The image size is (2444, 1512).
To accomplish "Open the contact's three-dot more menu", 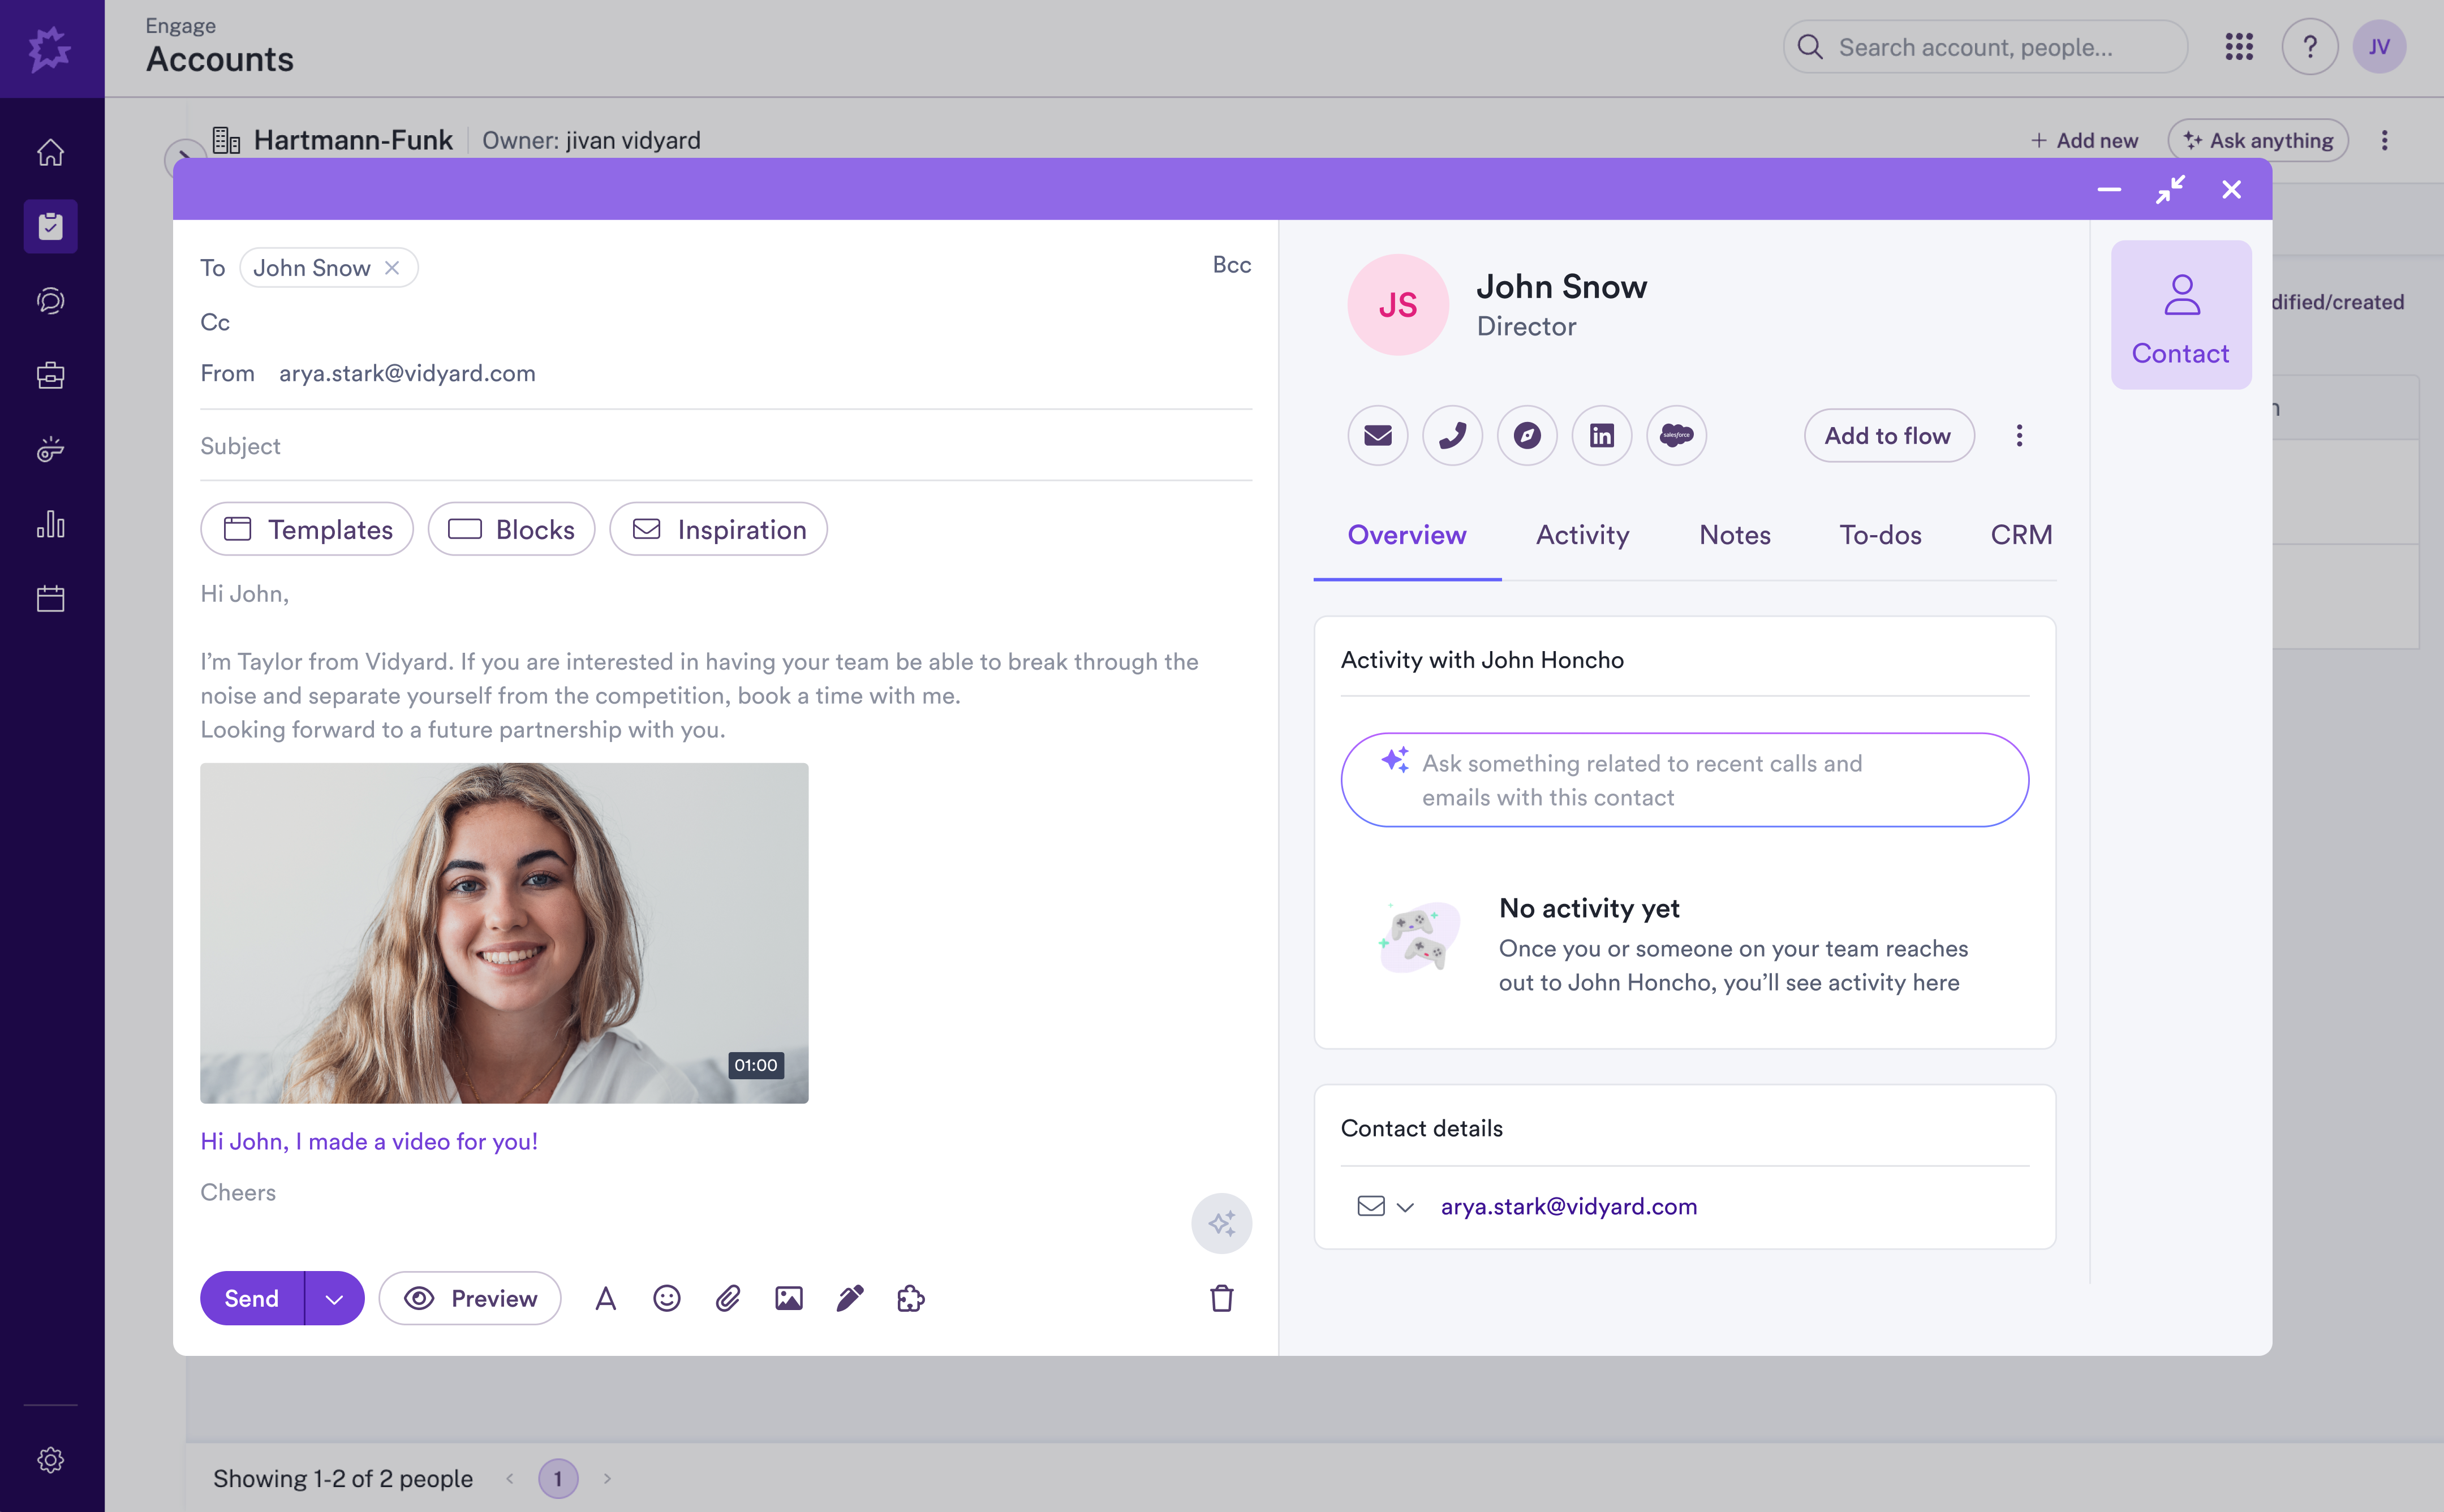I will tap(2019, 436).
